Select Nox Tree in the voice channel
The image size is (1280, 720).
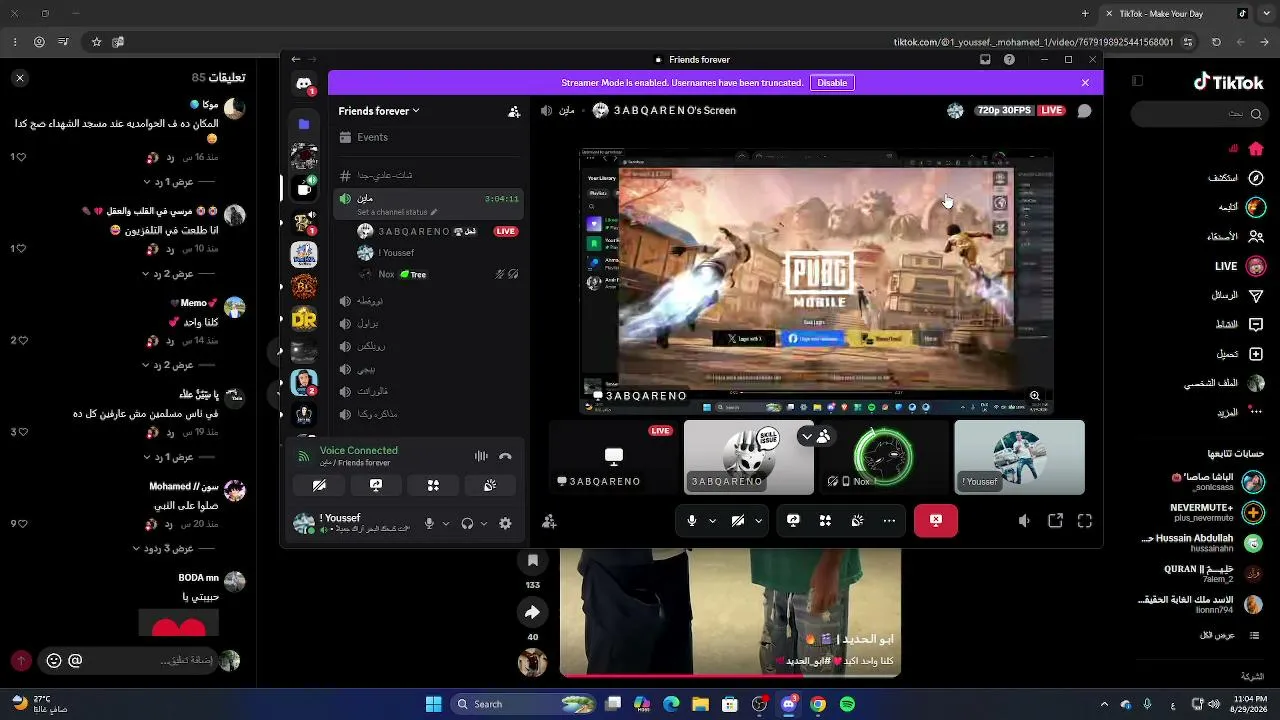pyautogui.click(x=437, y=274)
